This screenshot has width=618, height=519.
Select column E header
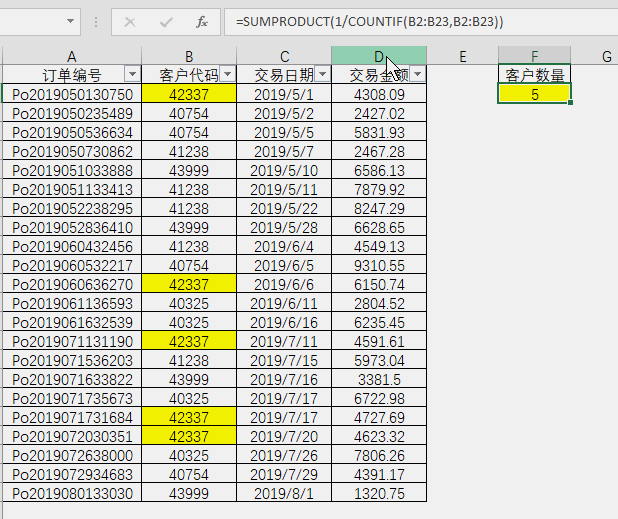point(463,56)
